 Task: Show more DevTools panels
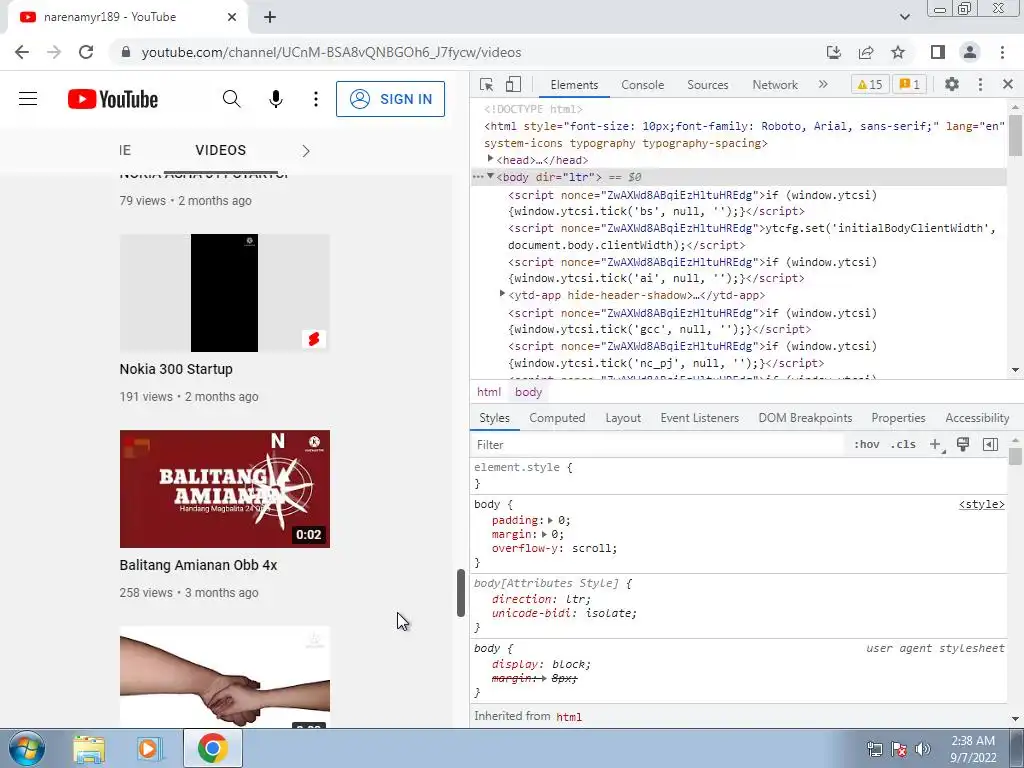click(x=824, y=84)
